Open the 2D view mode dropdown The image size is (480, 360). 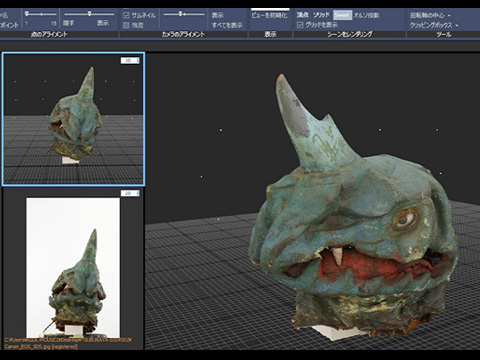[x=130, y=193]
